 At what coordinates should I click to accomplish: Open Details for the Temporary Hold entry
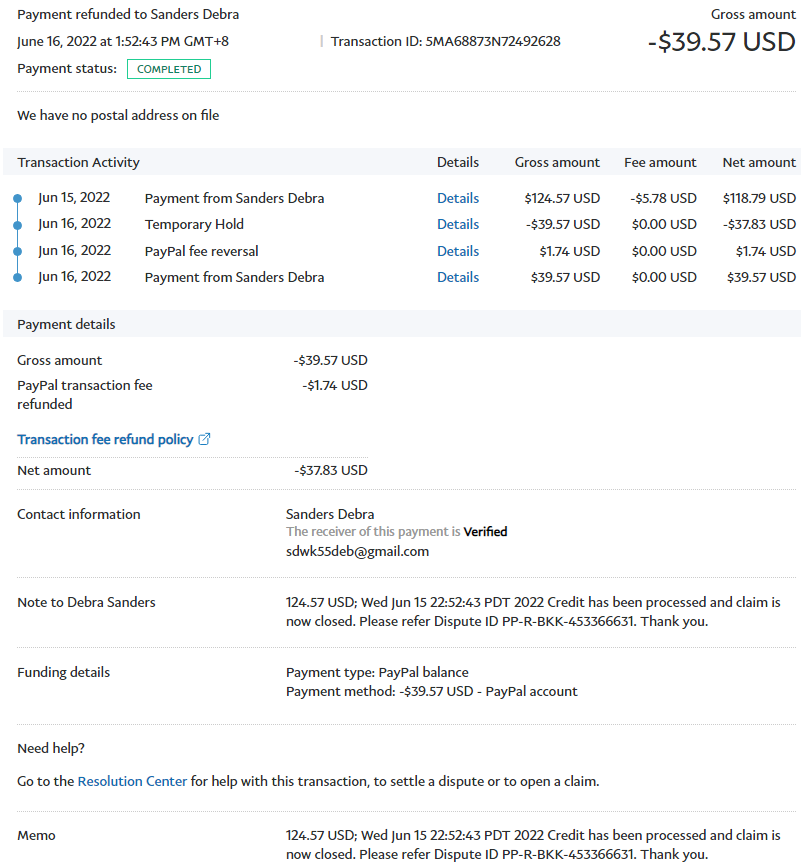[x=458, y=224]
